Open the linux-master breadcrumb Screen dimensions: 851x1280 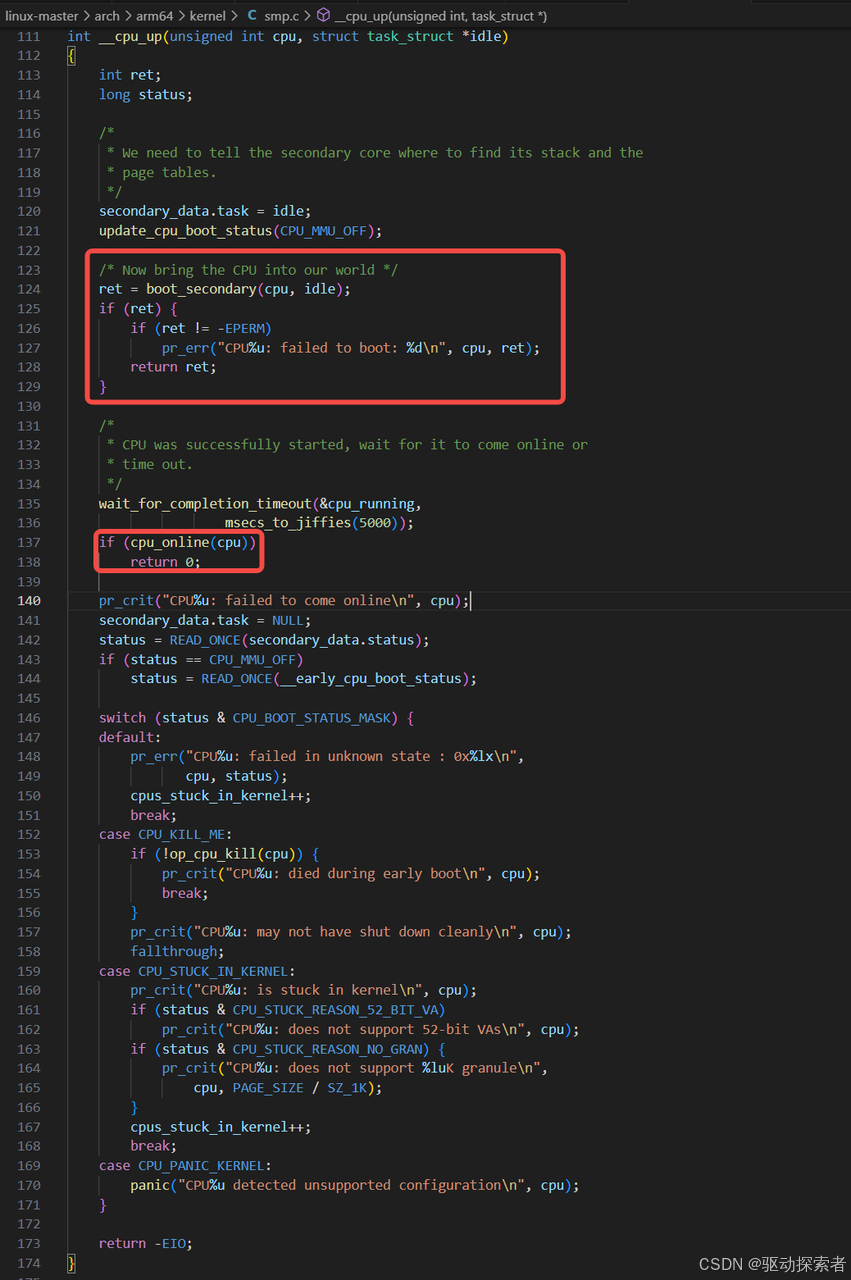41,16
